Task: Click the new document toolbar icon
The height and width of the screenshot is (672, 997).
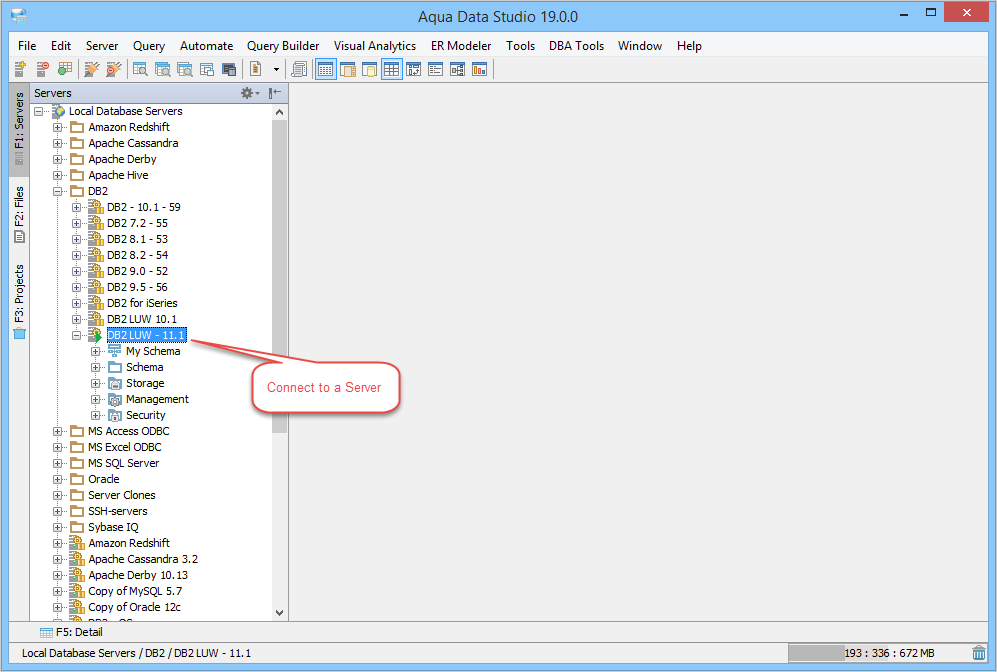Action: click(256, 69)
